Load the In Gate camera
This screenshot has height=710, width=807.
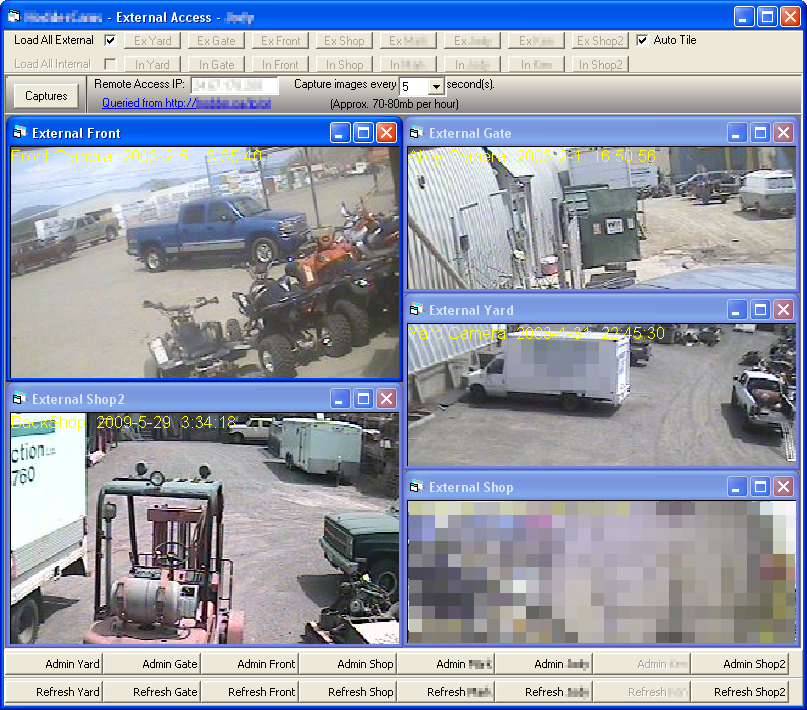(x=216, y=65)
